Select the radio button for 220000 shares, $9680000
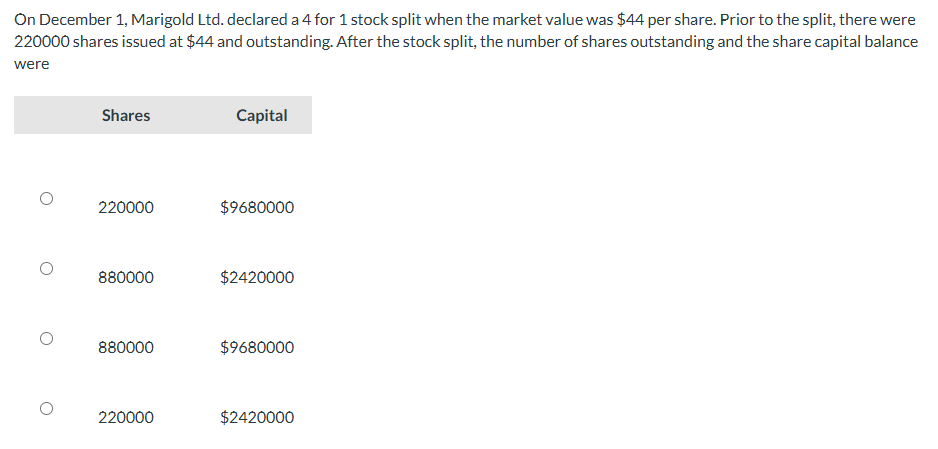The width and height of the screenshot is (938, 449). point(47,198)
